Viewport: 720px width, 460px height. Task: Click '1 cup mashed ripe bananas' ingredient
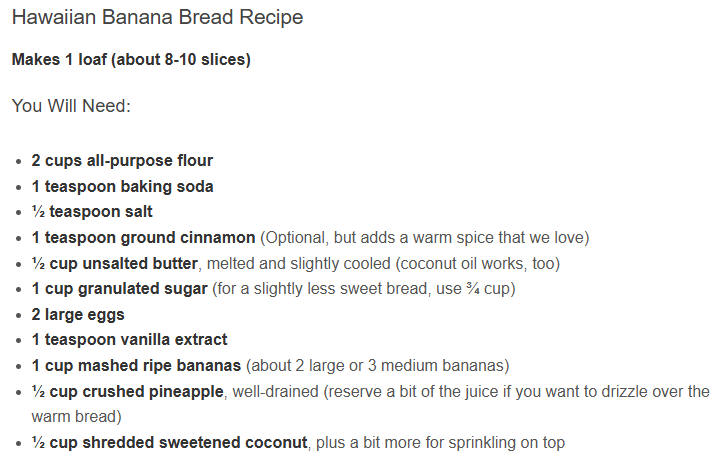[136, 365]
